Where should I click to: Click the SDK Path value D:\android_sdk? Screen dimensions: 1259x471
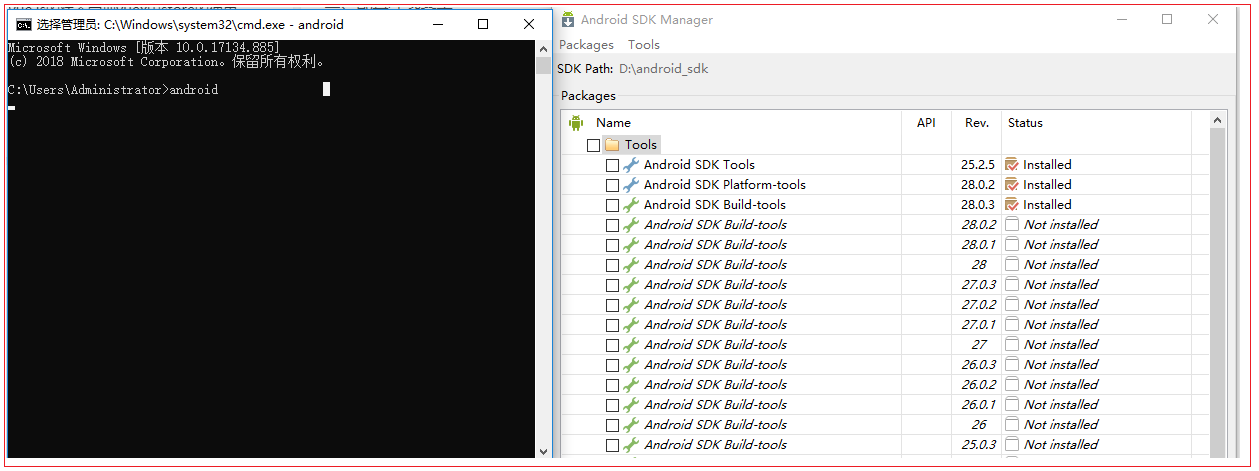click(664, 69)
